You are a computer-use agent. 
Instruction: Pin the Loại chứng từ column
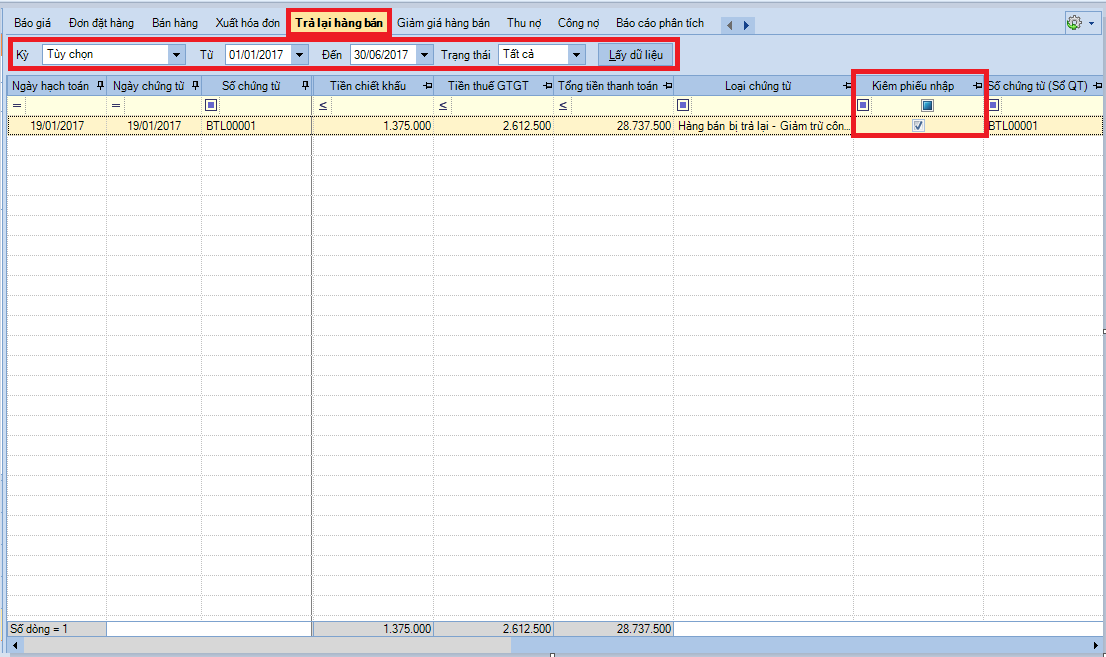click(x=847, y=86)
